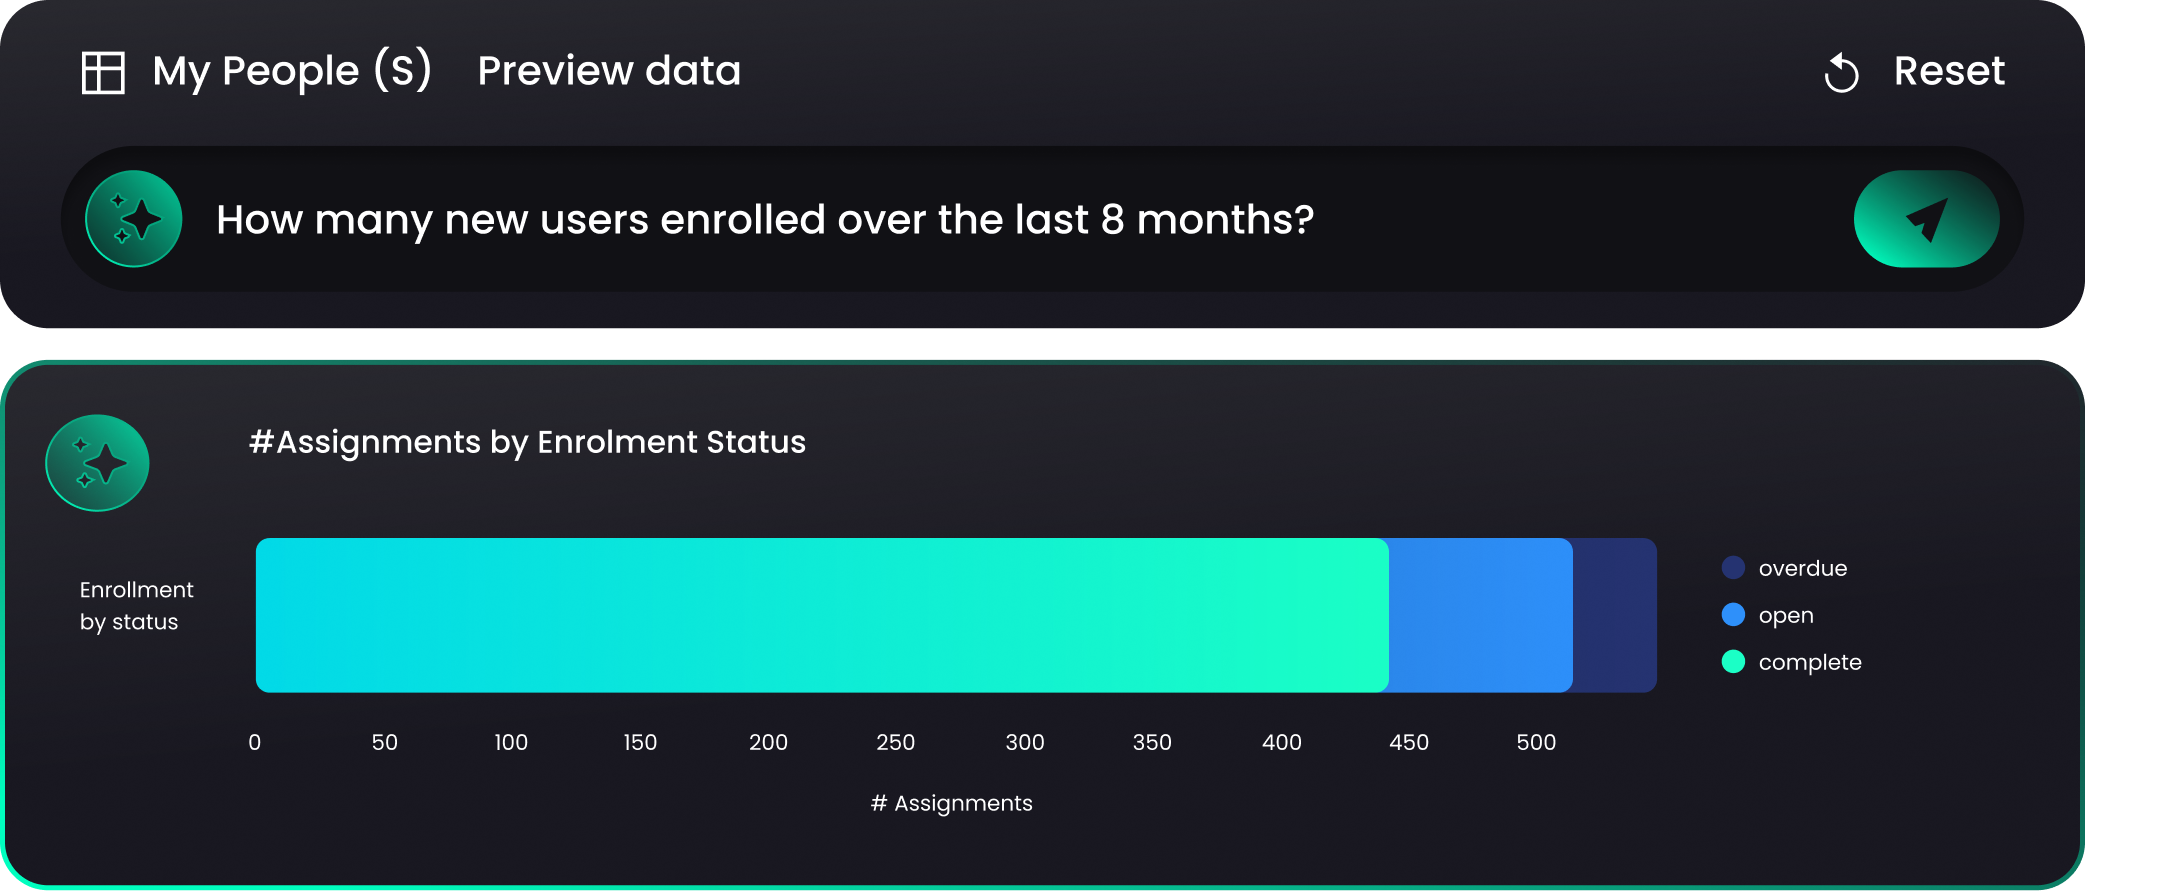The height and width of the screenshot is (891, 2174).
Task: Click the open legend dot
Action: point(1733,614)
